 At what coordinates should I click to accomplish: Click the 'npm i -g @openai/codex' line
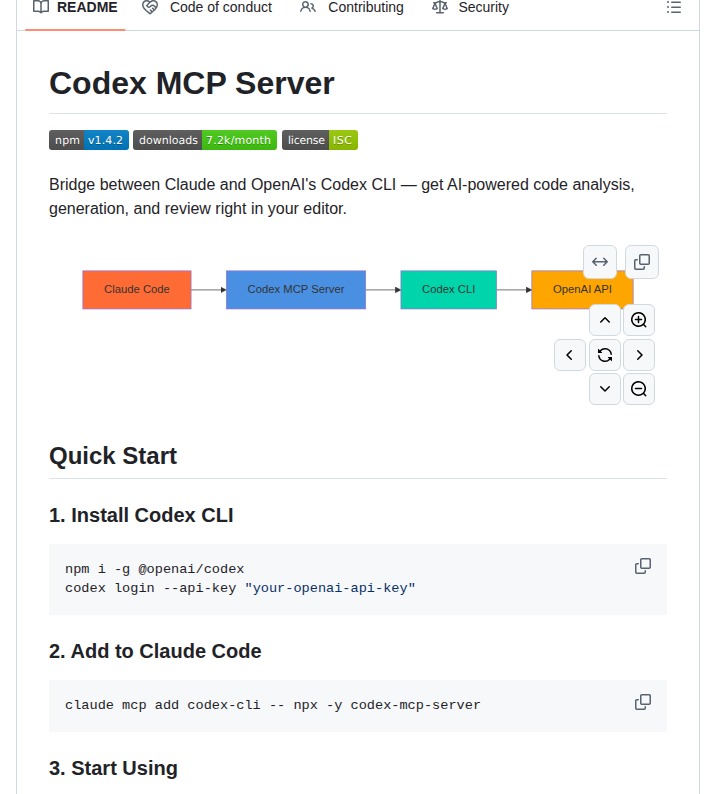[x=154, y=569]
